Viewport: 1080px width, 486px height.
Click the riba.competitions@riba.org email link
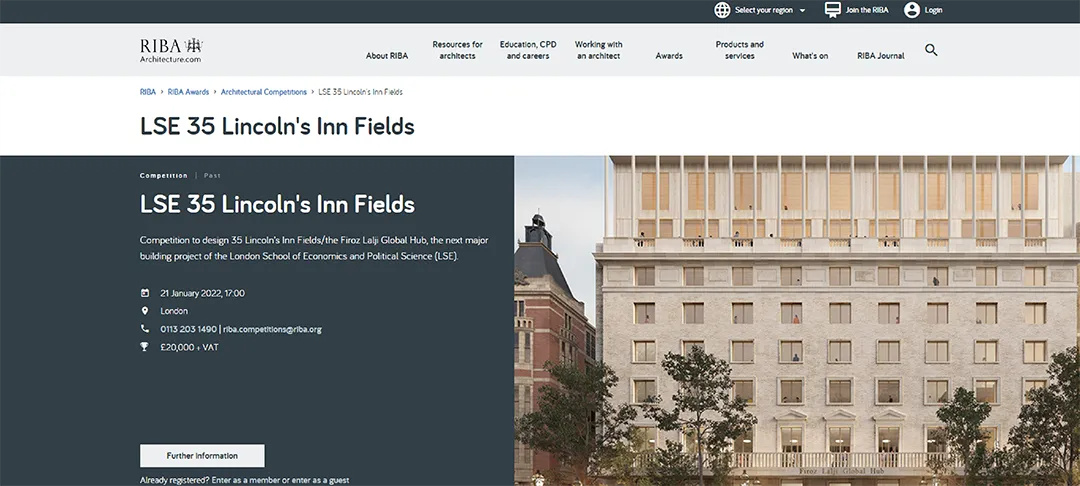[x=272, y=329]
